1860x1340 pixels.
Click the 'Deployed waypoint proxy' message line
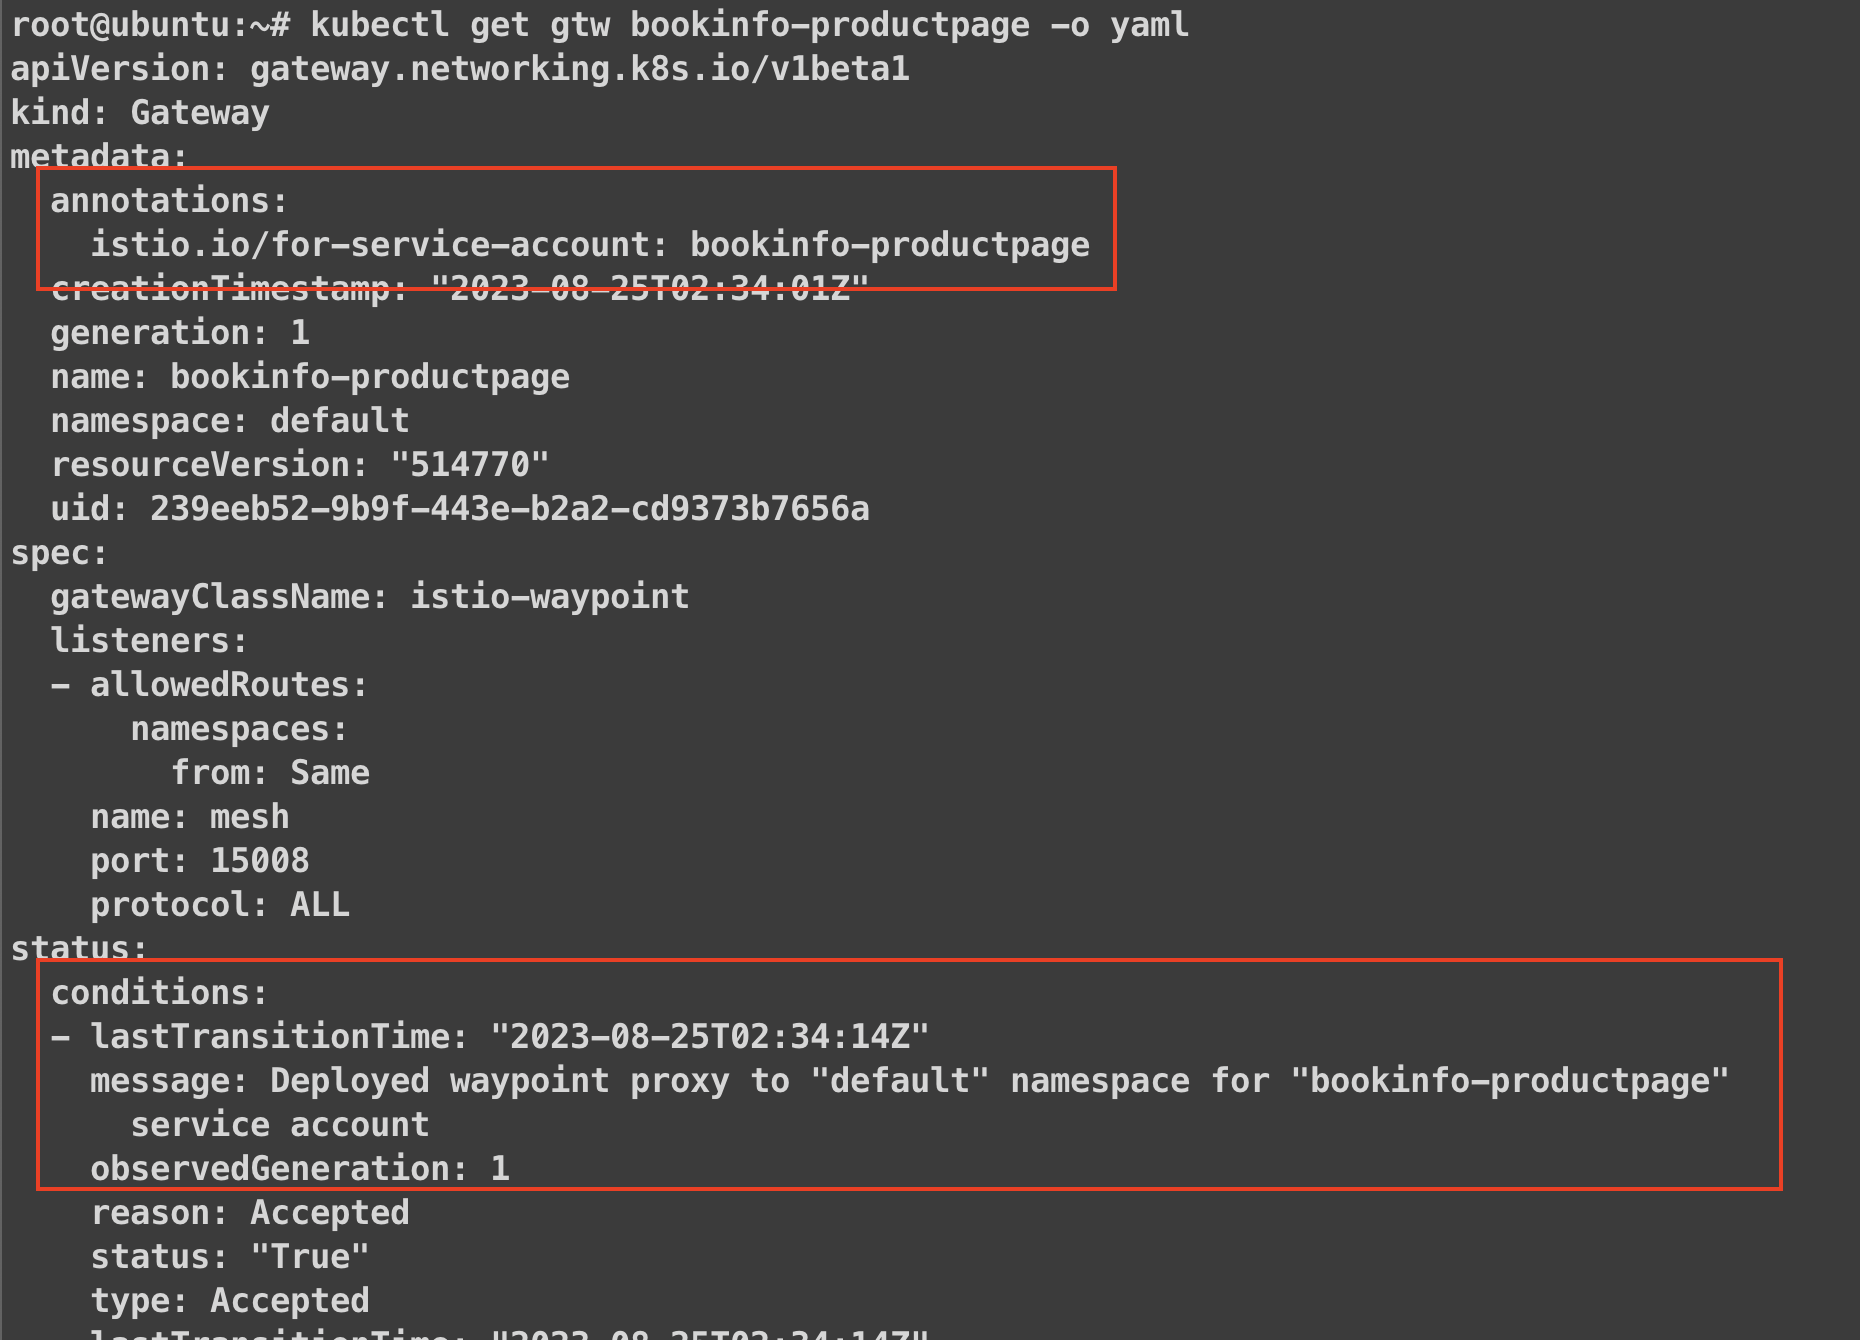tap(908, 1080)
